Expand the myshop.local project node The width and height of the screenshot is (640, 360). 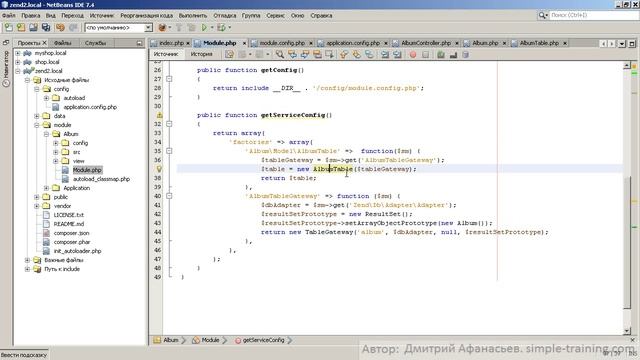pos(18,53)
